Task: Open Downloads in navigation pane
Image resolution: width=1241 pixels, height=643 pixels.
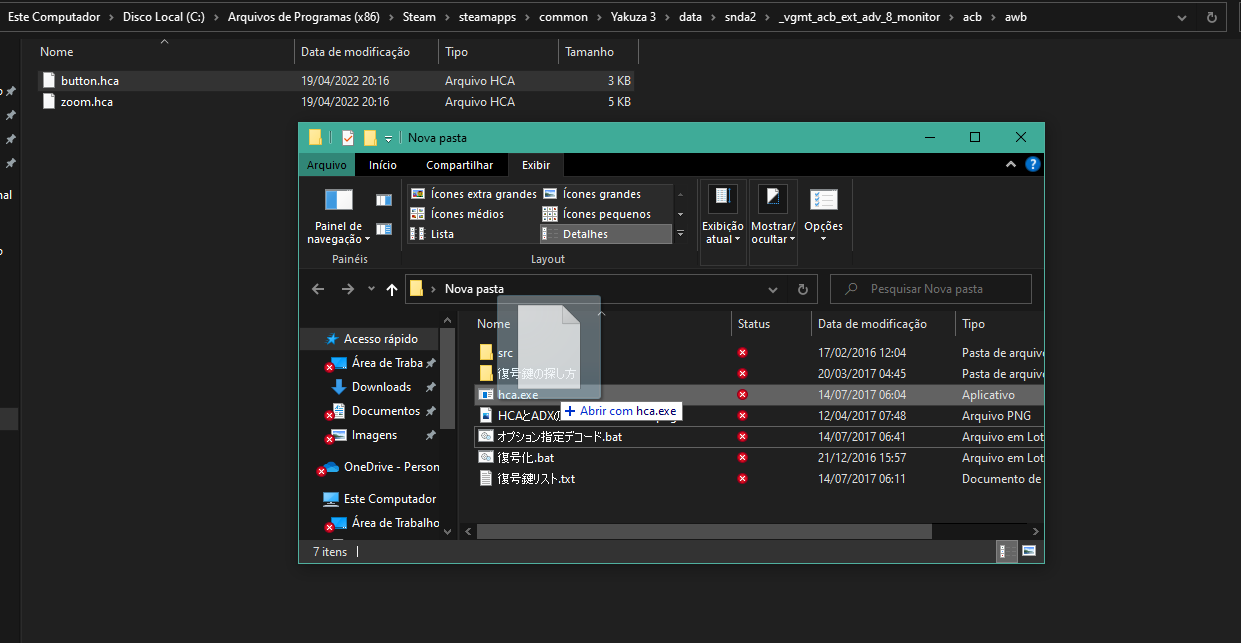Action: [381, 387]
